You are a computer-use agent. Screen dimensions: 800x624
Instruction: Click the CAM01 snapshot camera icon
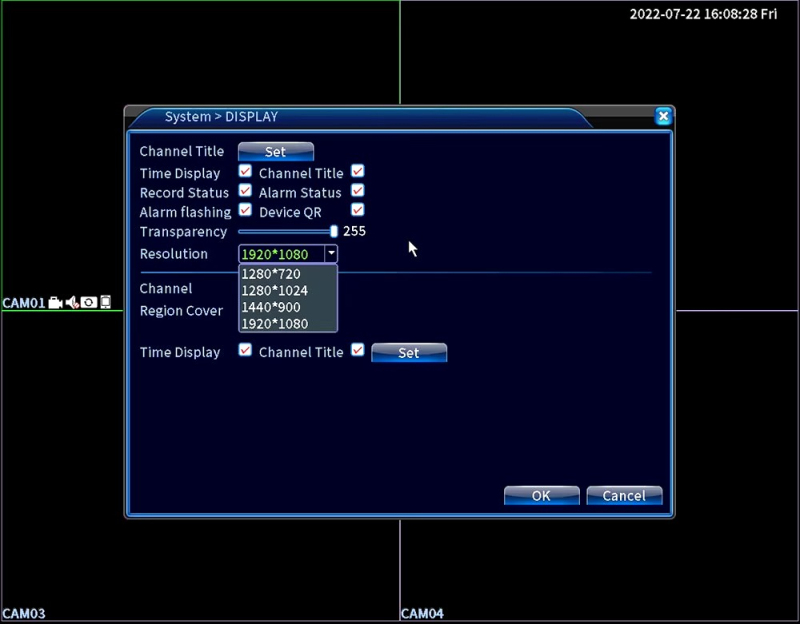click(x=89, y=303)
